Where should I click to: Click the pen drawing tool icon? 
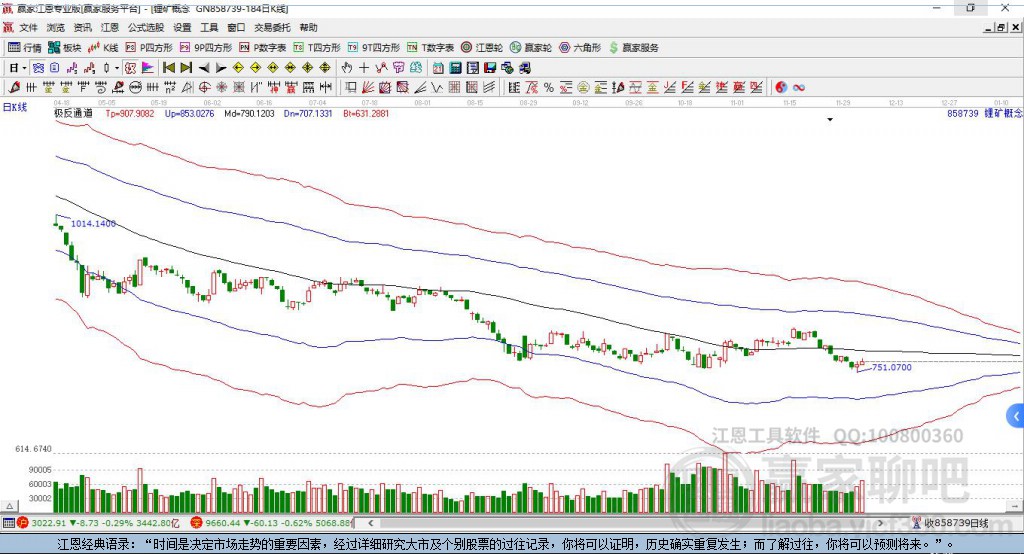pos(14,87)
